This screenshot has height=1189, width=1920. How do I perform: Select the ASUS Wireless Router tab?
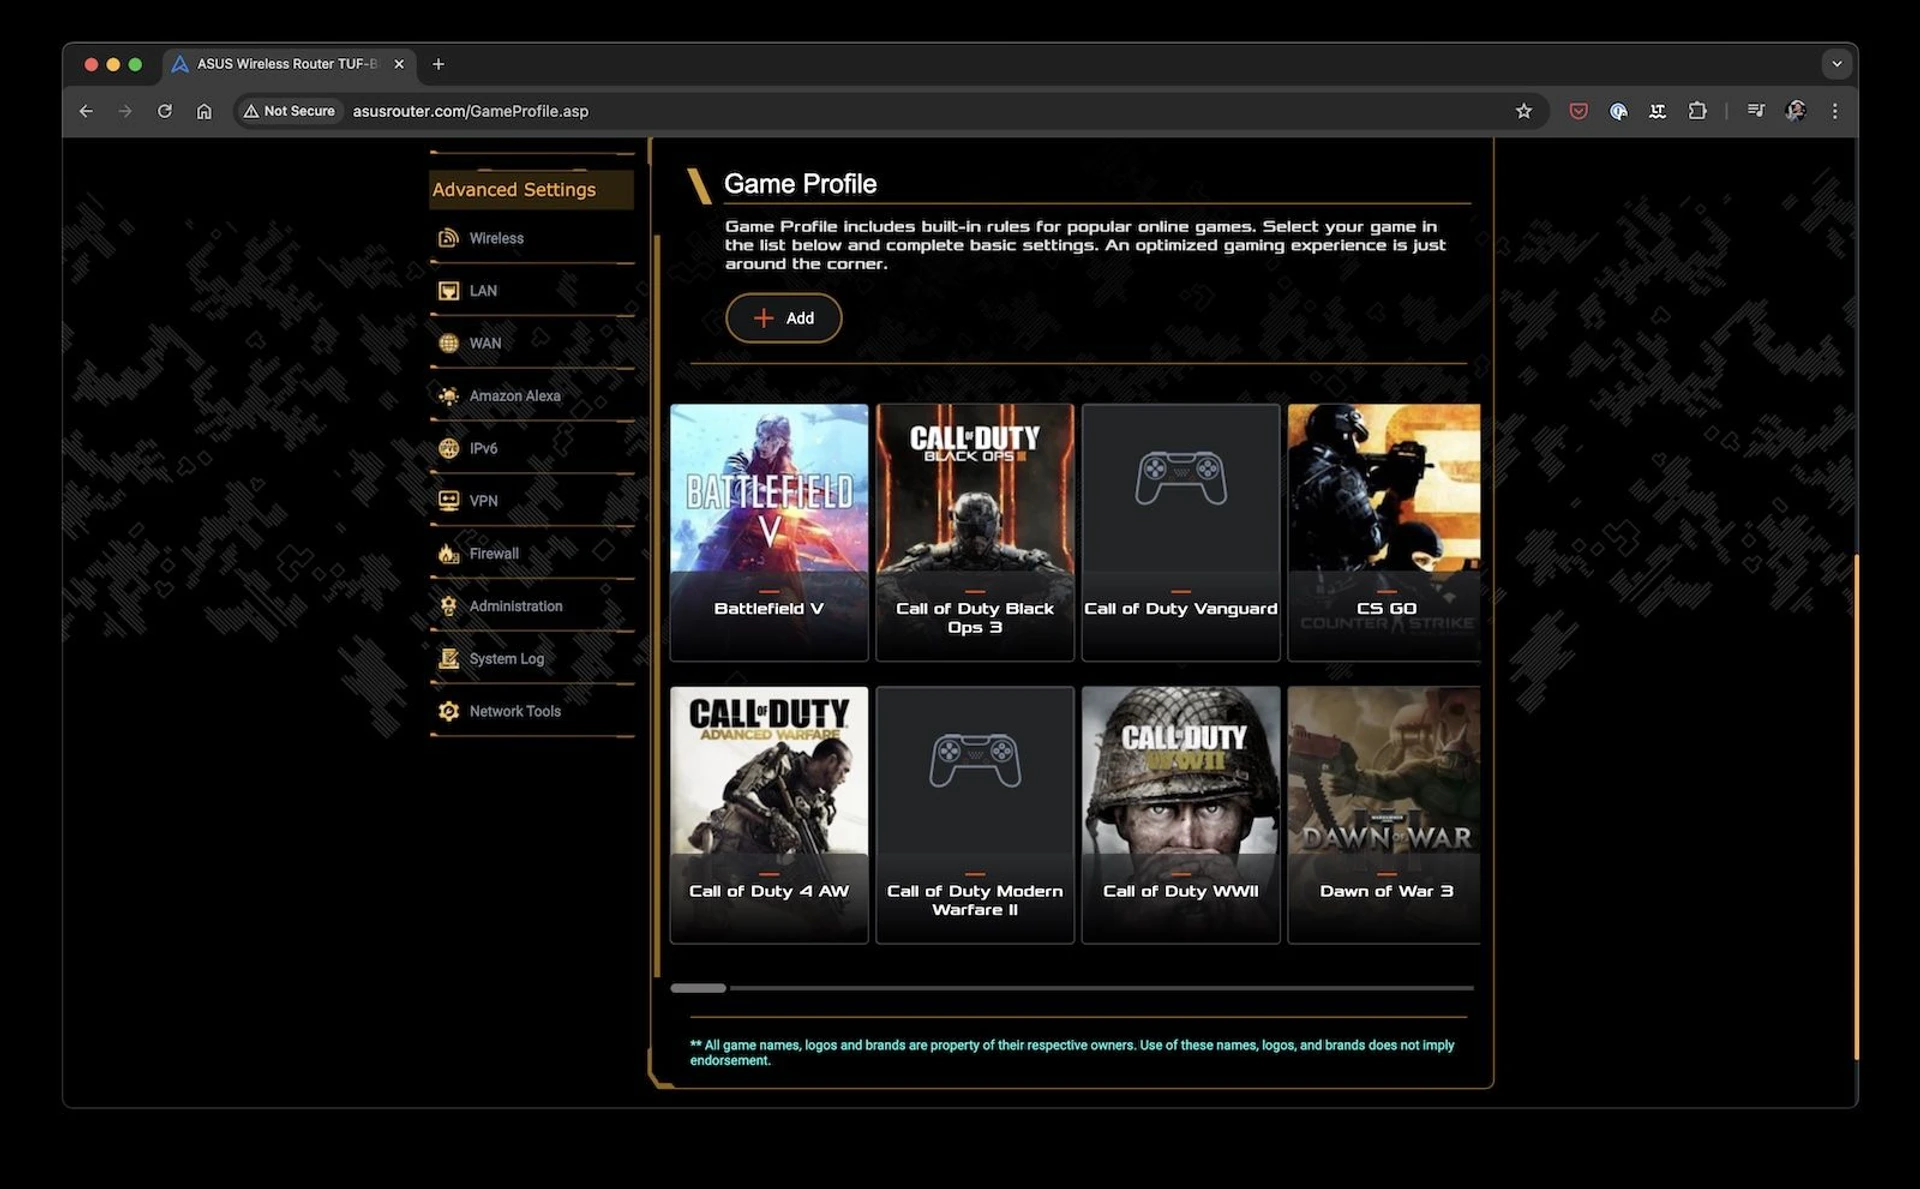(x=289, y=64)
